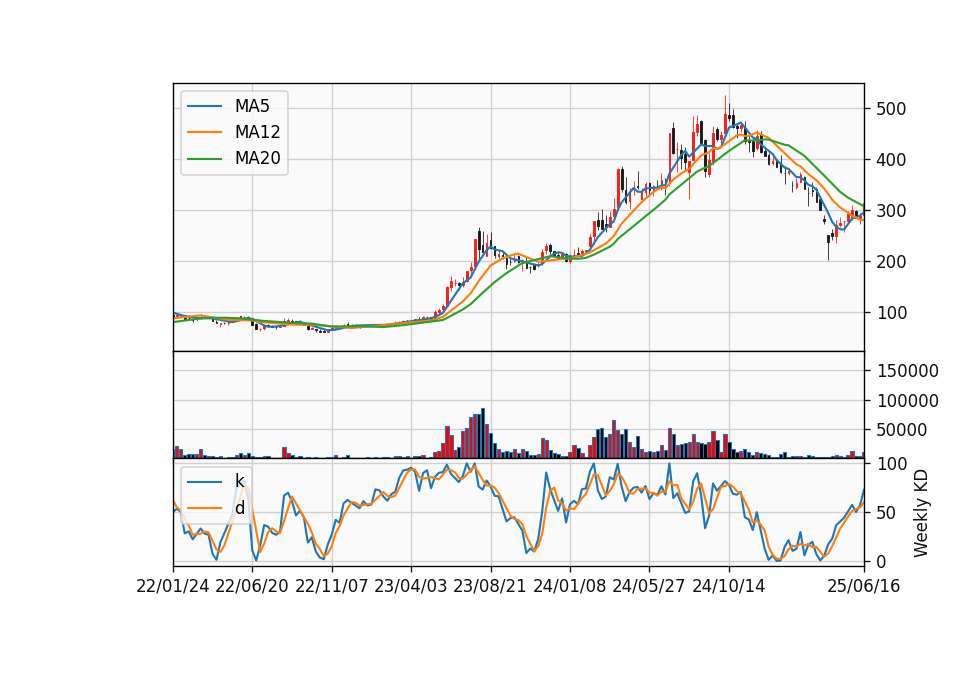Click the 23/08/21 date tick label
The width and height of the screenshot is (960, 690).
490,586
